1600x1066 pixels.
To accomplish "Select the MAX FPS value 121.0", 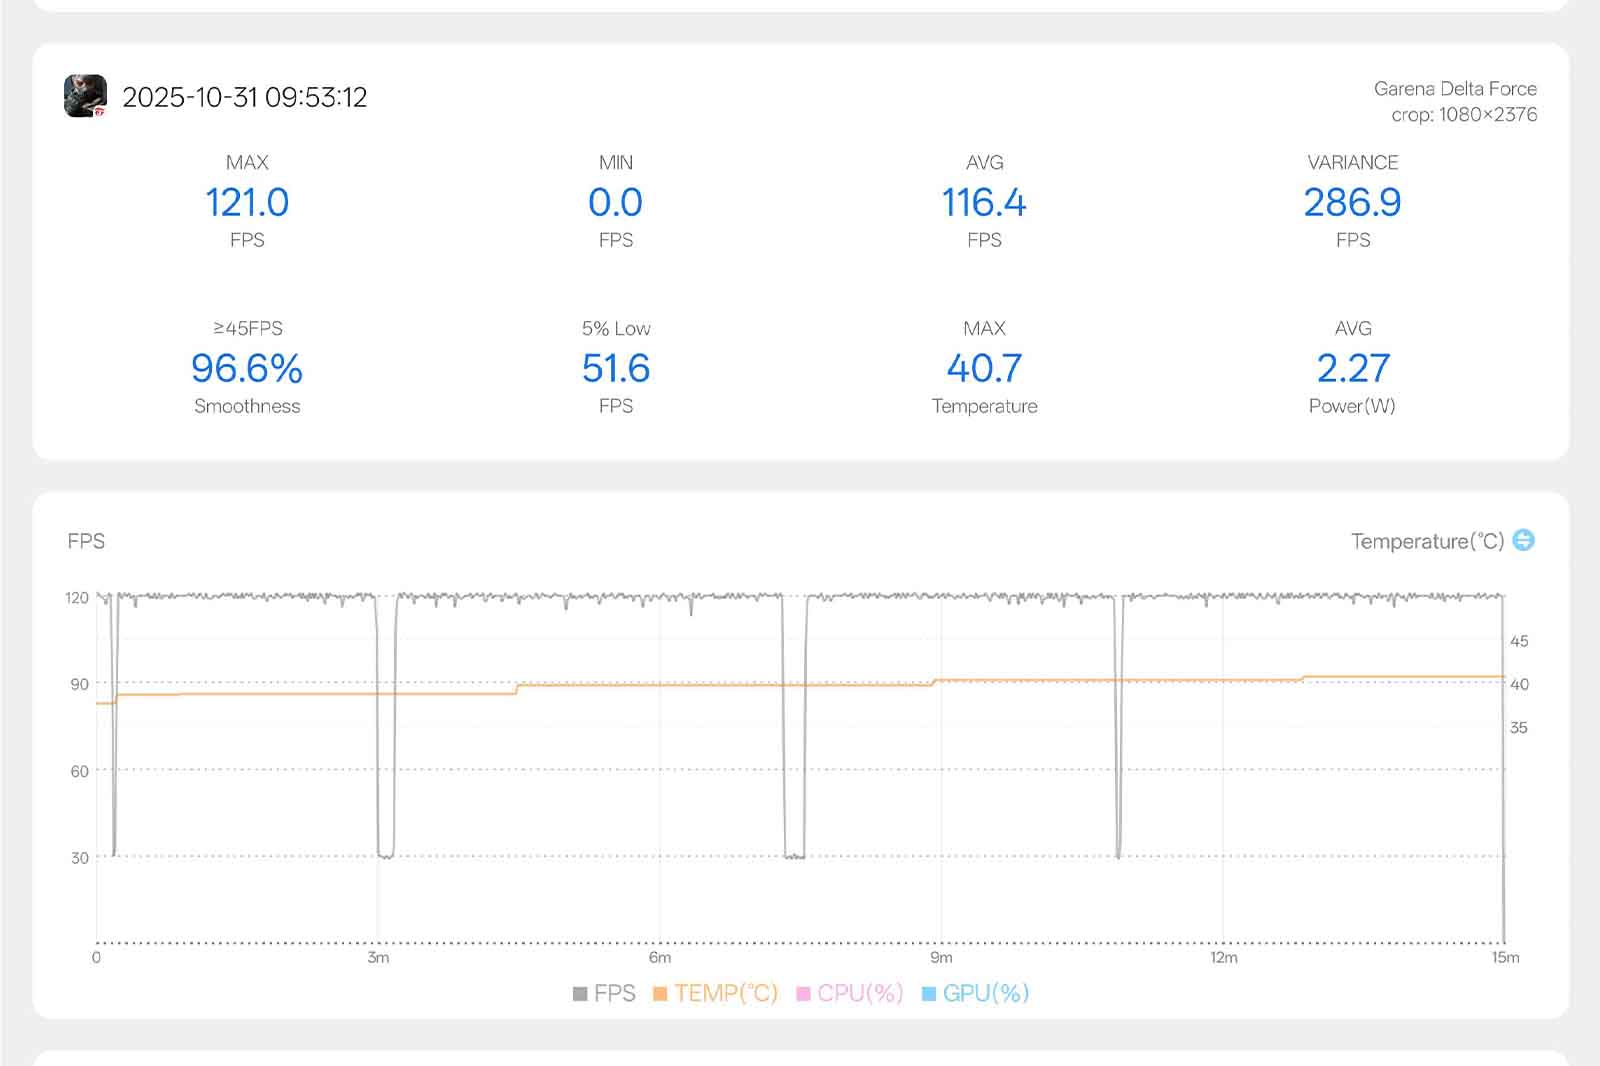I will point(247,203).
